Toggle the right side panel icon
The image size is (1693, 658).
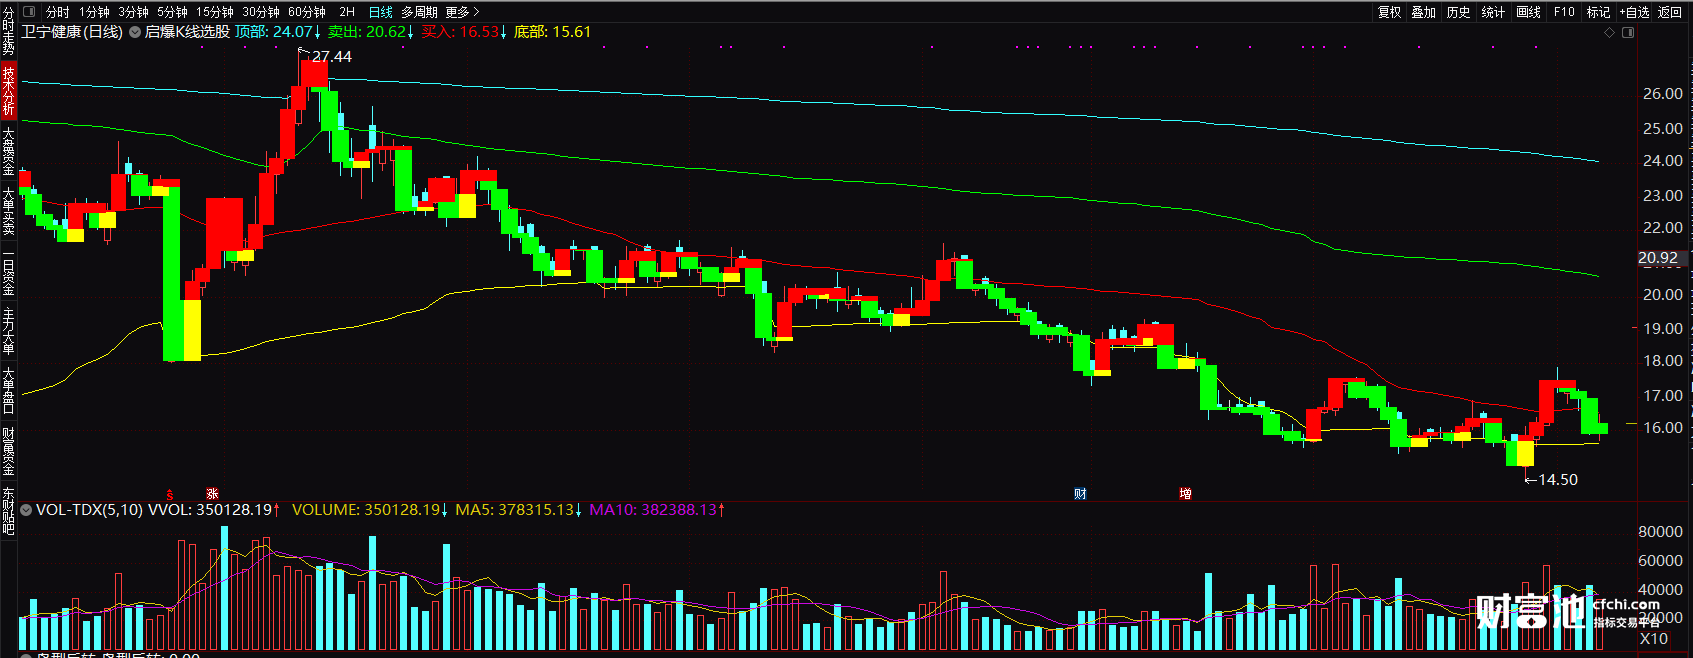tap(1628, 33)
